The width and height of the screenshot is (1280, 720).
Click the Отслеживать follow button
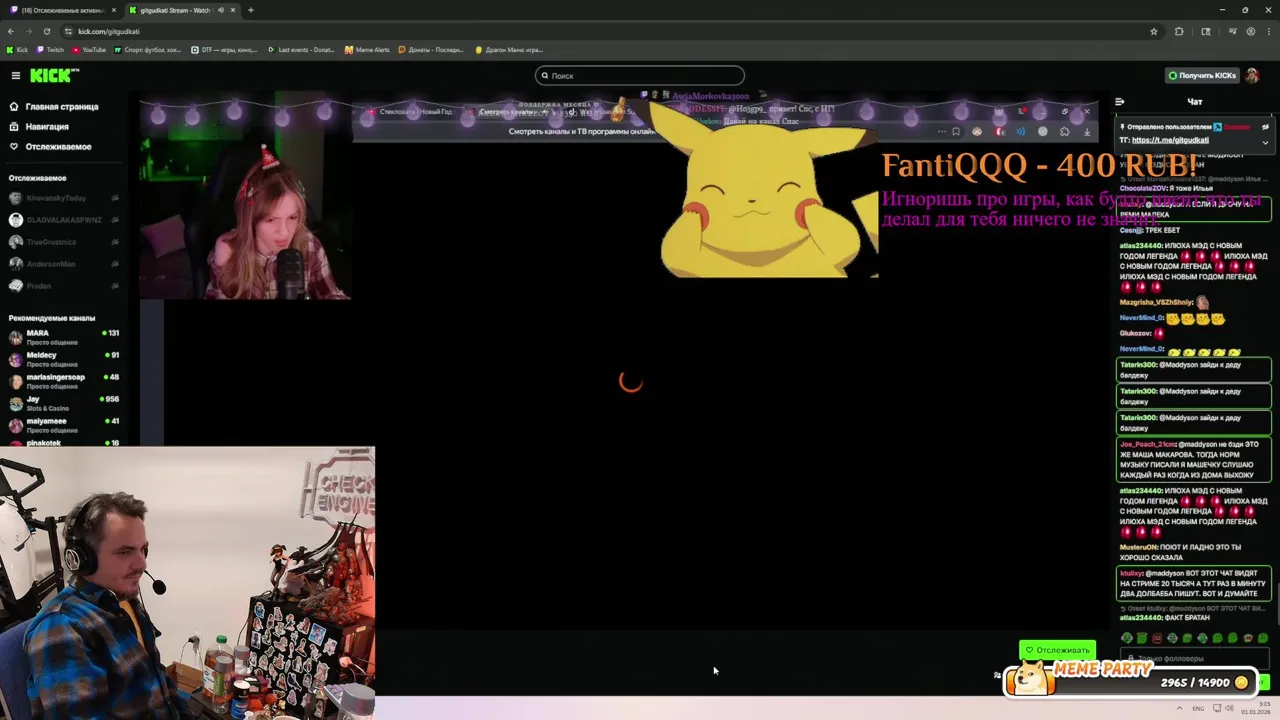[1057, 650]
